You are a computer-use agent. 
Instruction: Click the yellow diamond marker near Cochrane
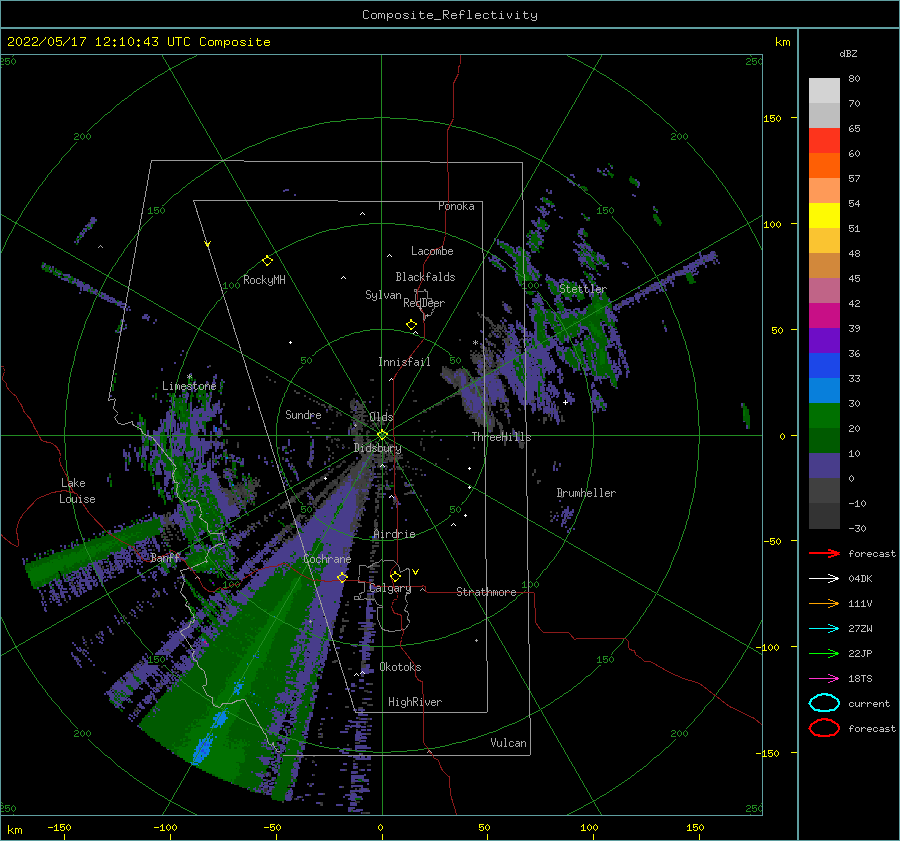pyautogui.click(x=342, y=577)
